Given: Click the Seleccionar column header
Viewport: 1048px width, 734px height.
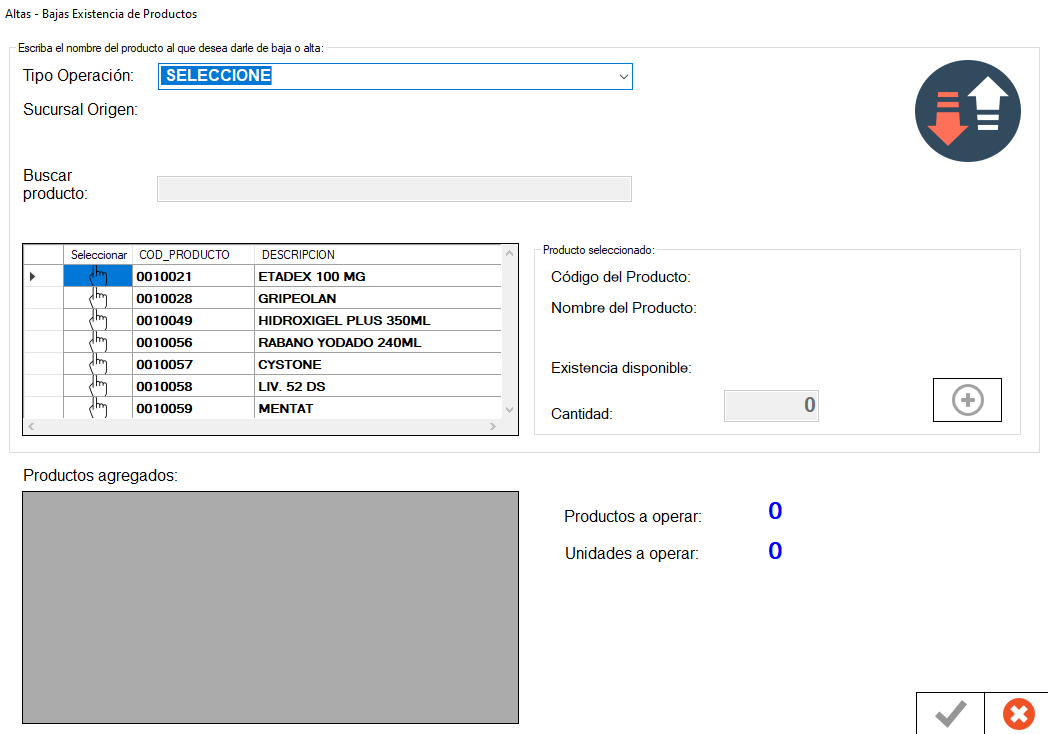Looking at the screenshot, I should pyautogui.click(x=98, y=255).
